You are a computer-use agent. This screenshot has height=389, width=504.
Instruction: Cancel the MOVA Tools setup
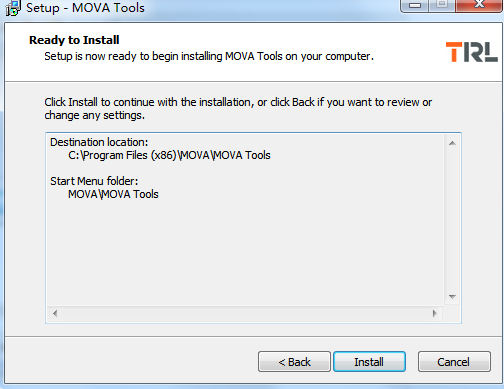pyautogui.click(x=454, y=361)
